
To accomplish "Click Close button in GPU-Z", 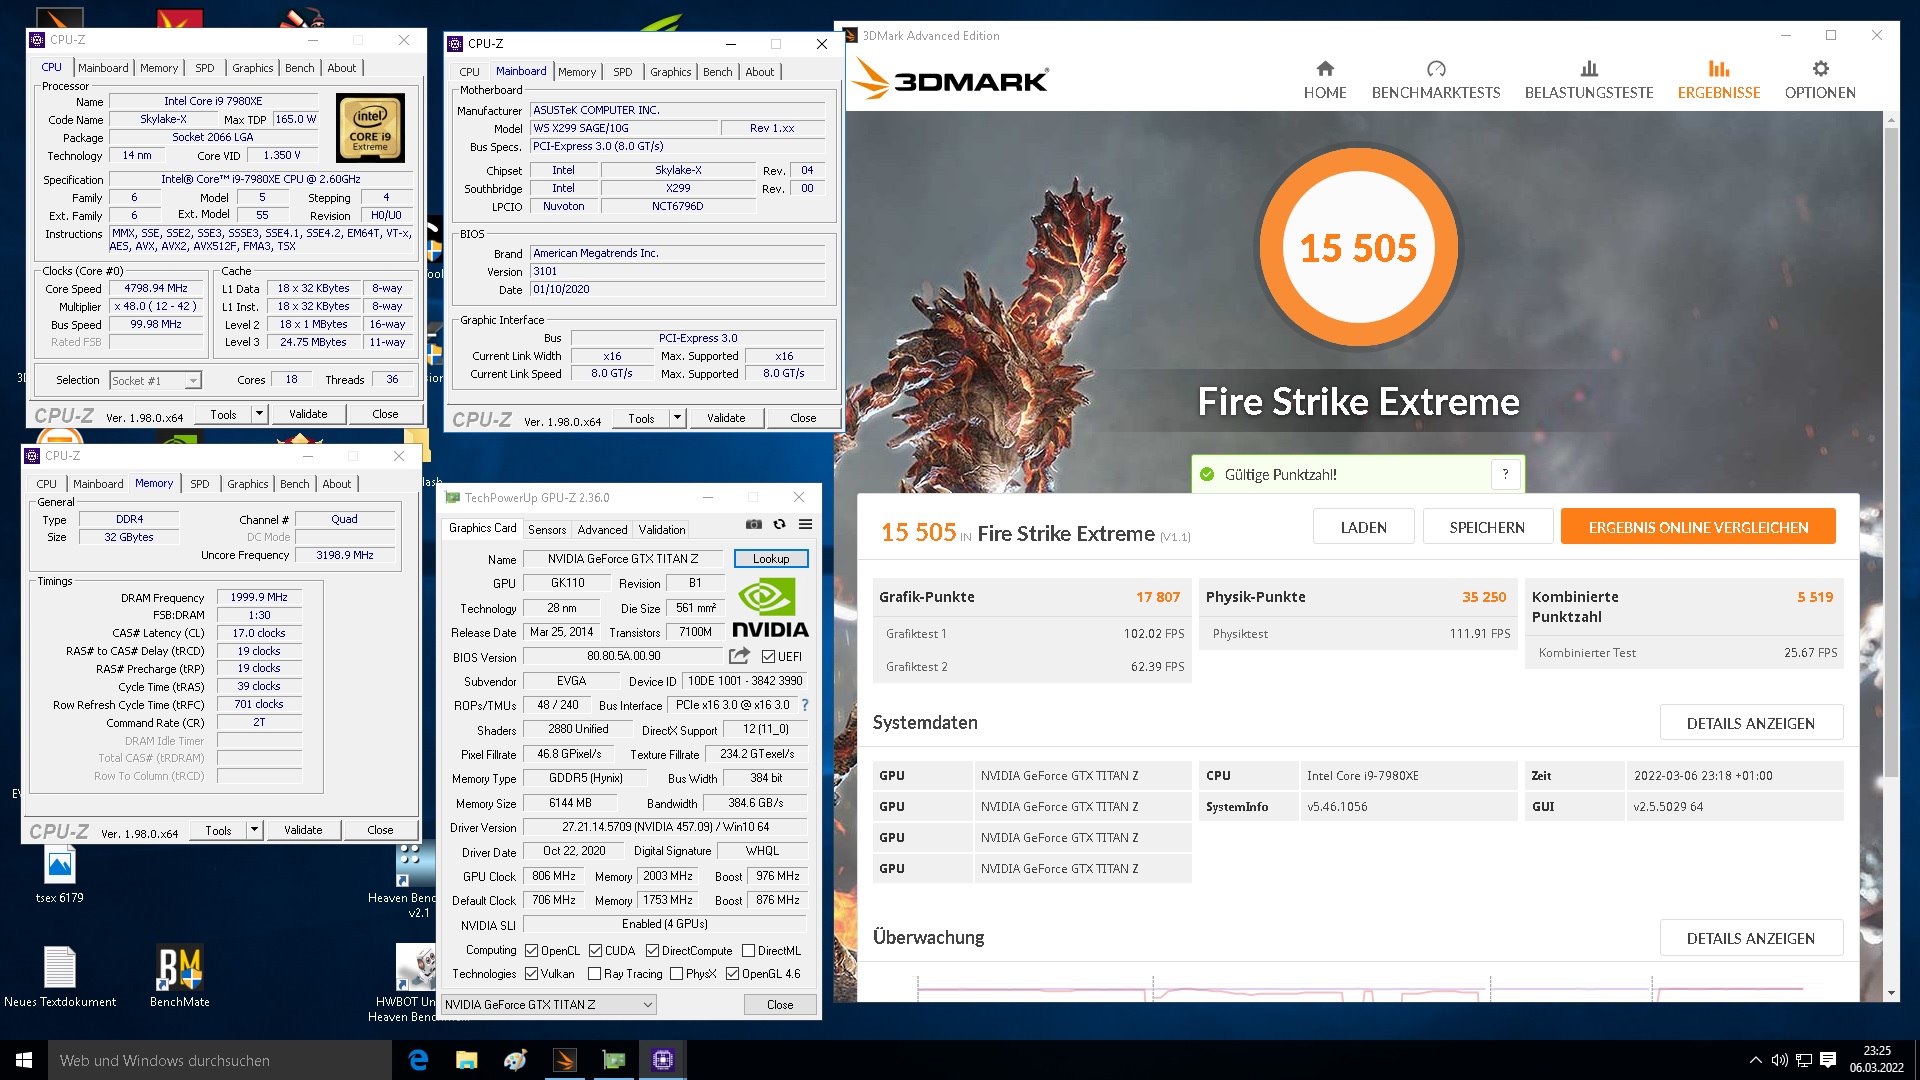I will pos(780,1004).
